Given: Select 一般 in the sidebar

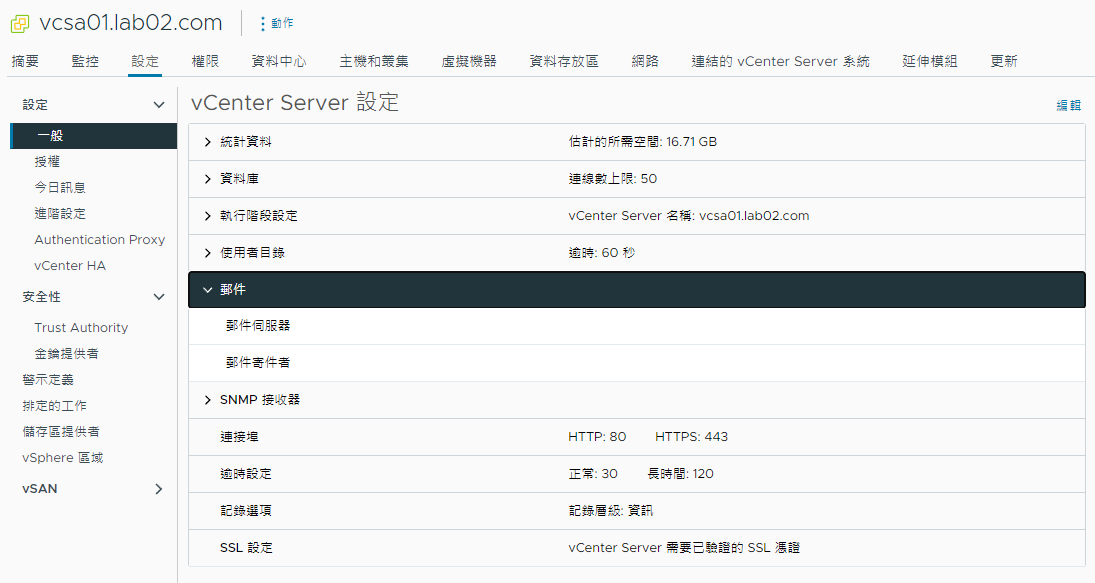Looking at the screenshot, I should tap(94, 135).
